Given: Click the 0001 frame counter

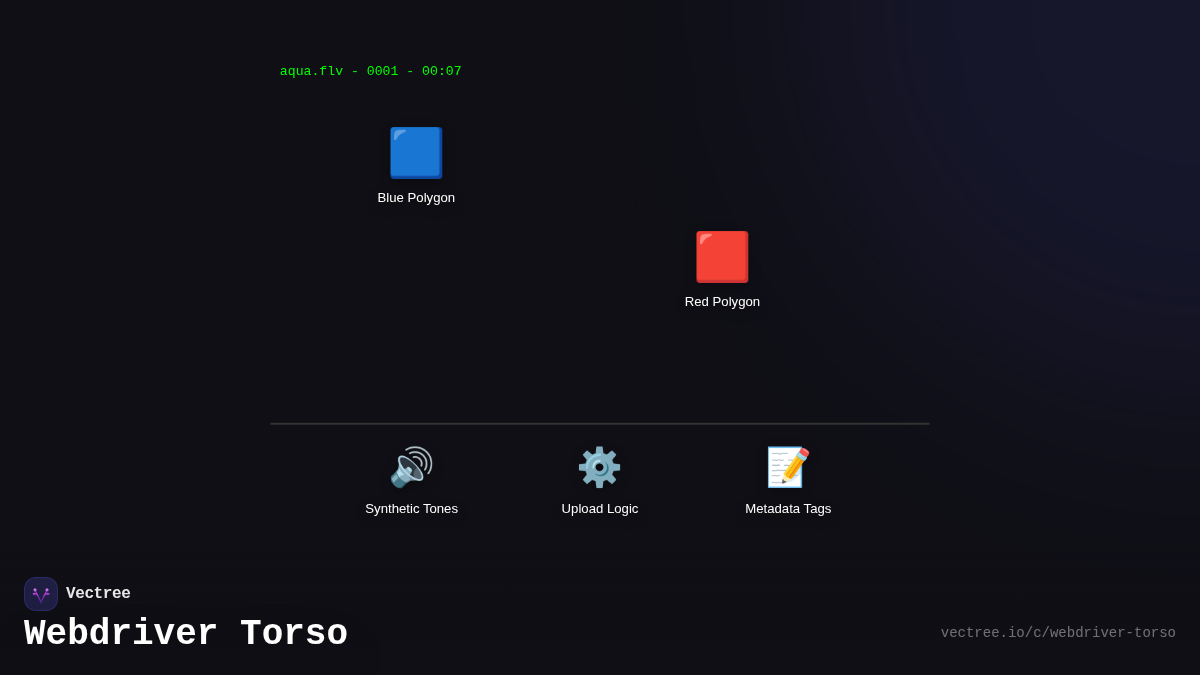Looking at the screenshot, I should pos(382,71).
